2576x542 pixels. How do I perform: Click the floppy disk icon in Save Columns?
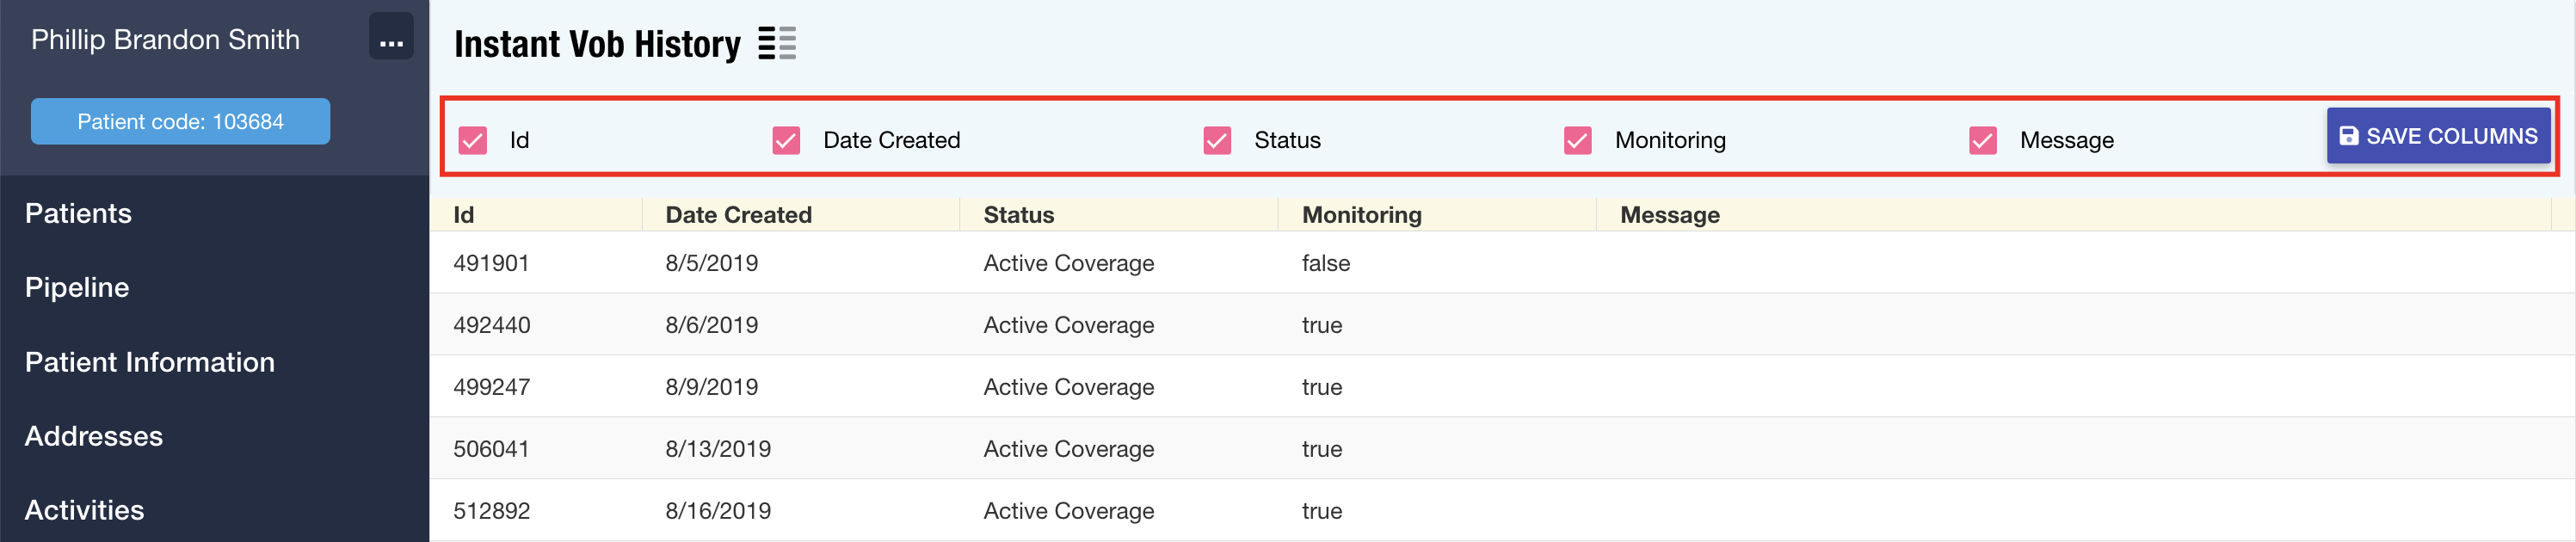pos(2348,137)
